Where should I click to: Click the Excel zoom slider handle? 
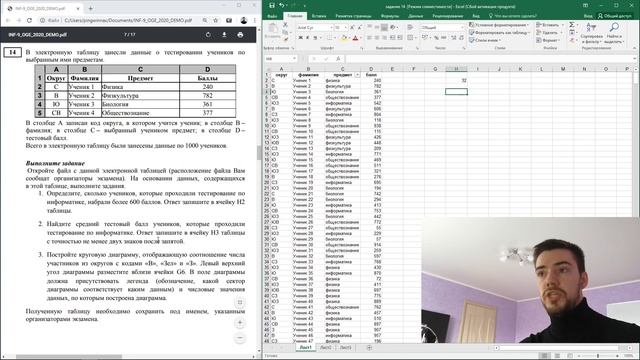click(x=598, y=356)
